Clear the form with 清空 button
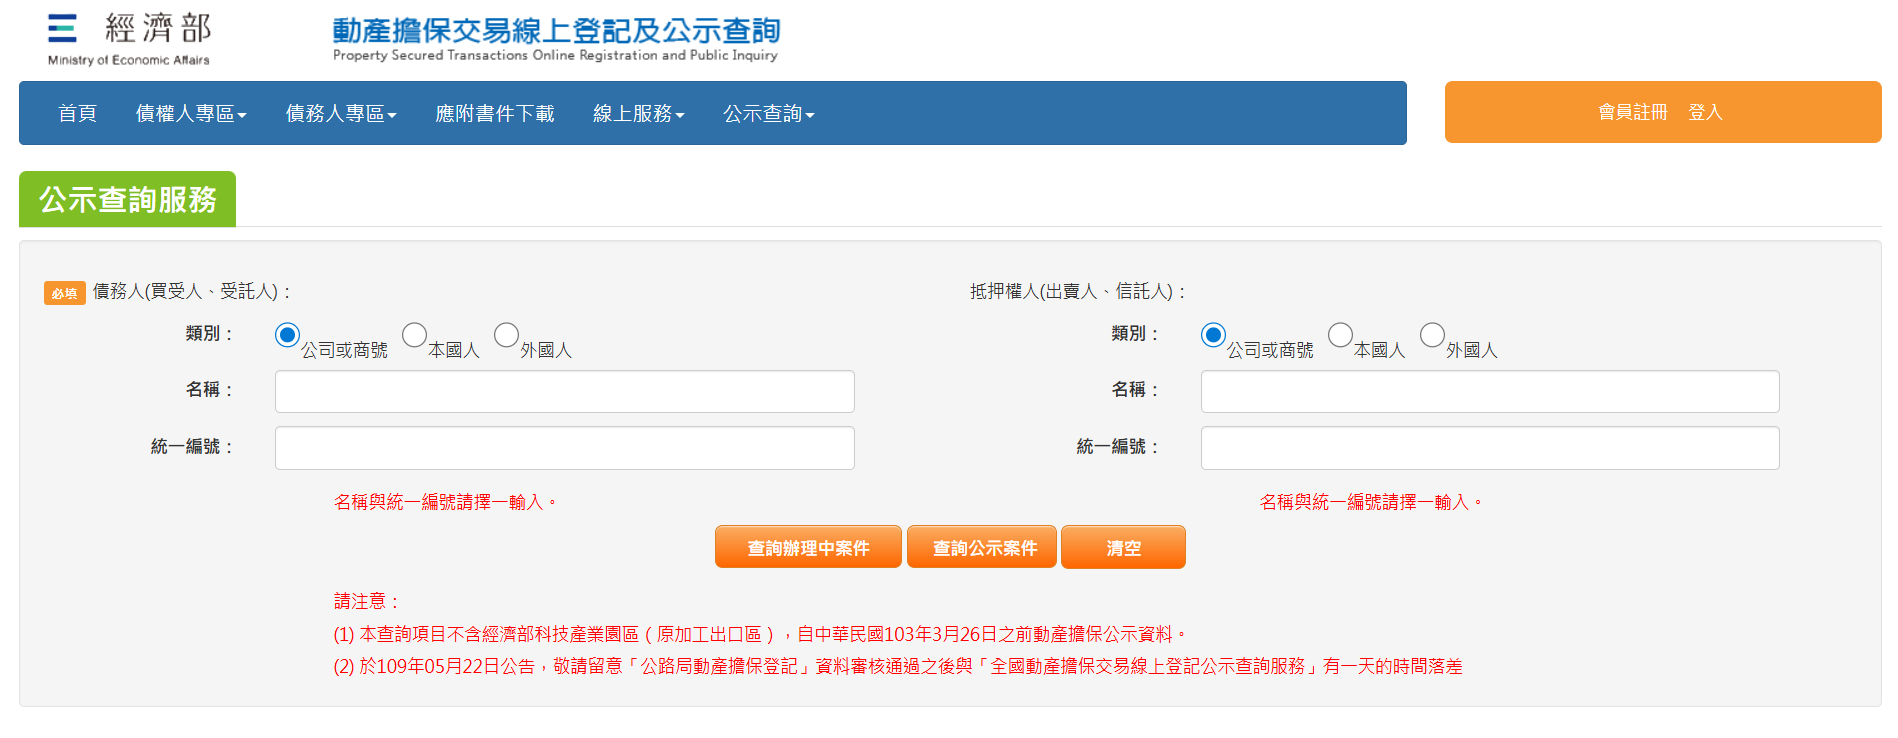The width and height of the screenshot is (1898, 738). (1123, 548)
